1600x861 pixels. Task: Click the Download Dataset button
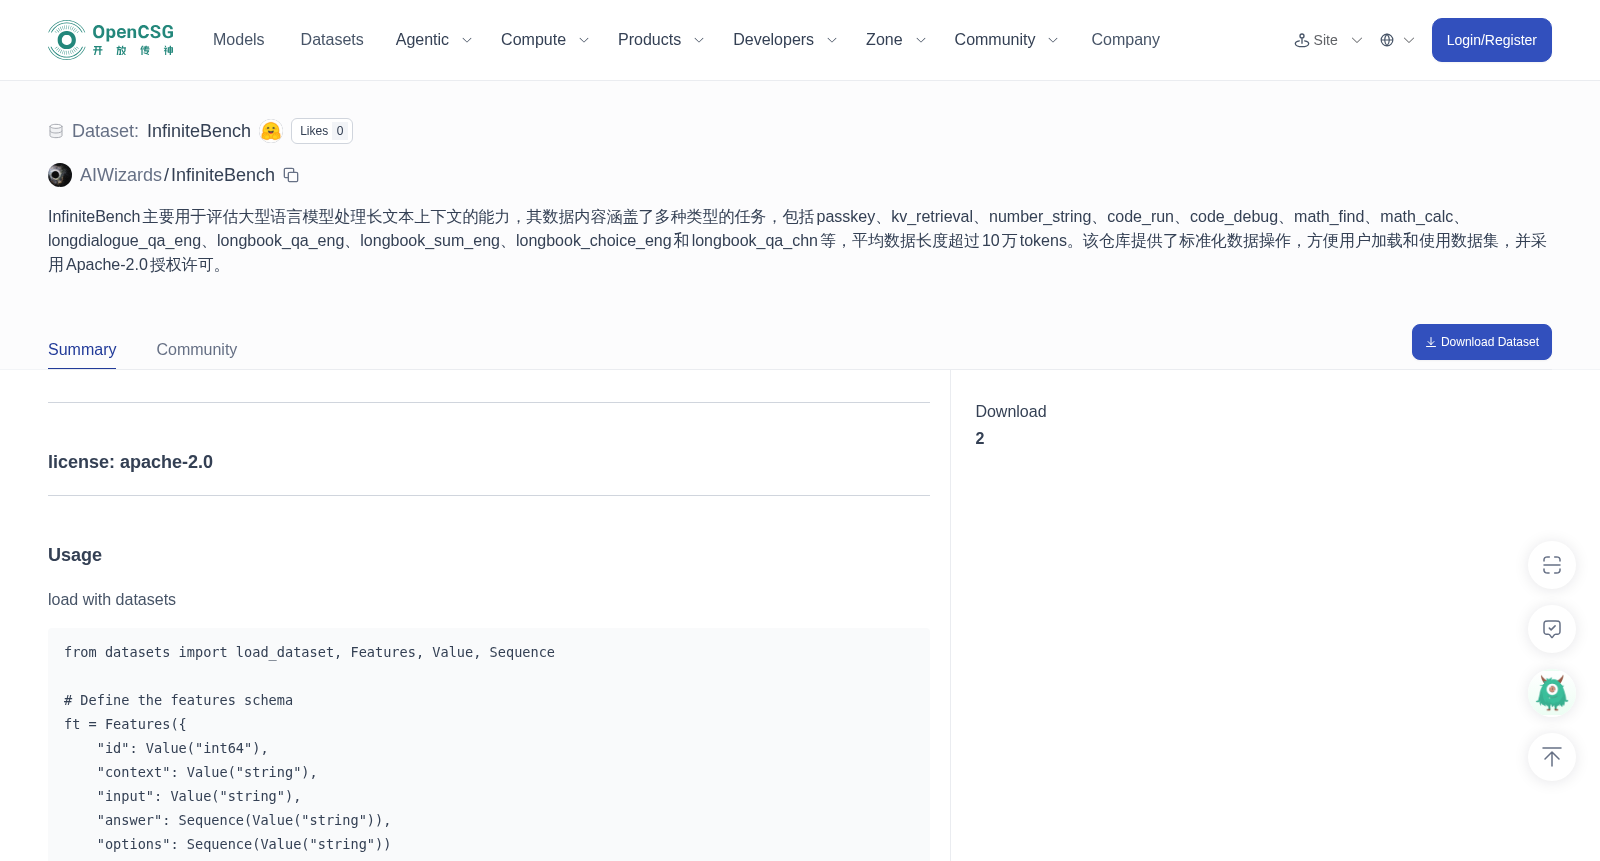pyautogui.click(x=1481, y=342)
